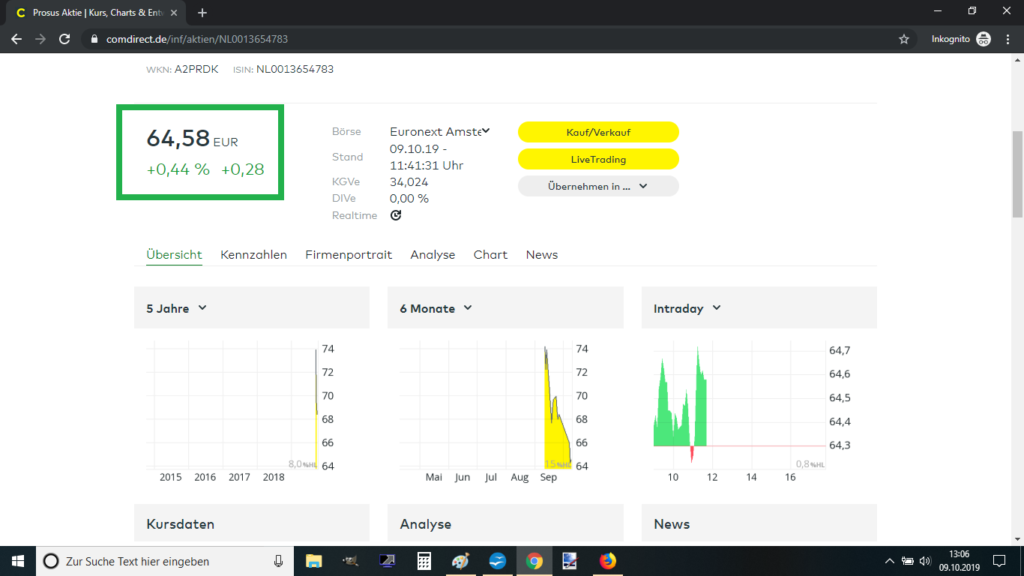
Task: Open the 6-month price chart
Action: click(x=494, y=411)
